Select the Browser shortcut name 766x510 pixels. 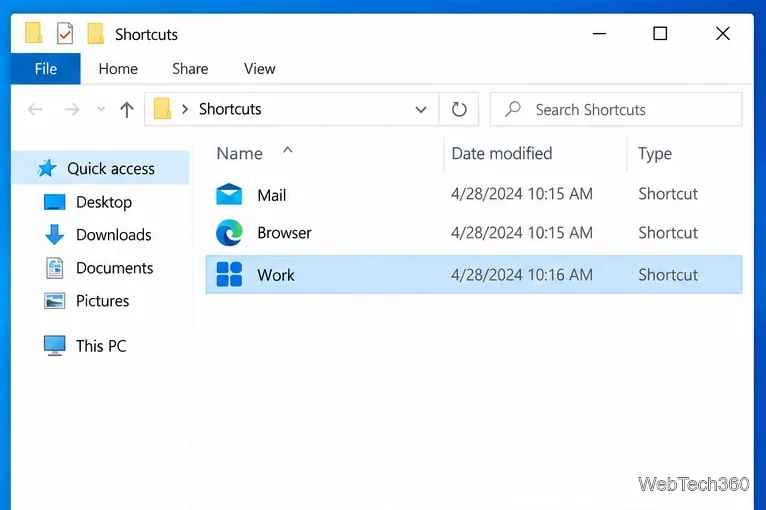[284, 233]
